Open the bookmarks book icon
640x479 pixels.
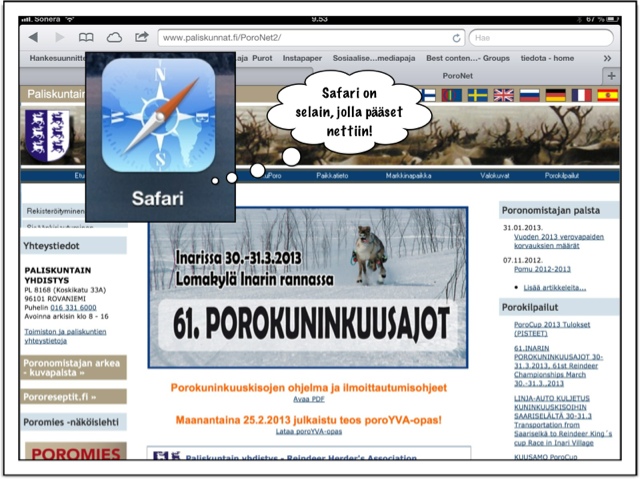[86, 38]
